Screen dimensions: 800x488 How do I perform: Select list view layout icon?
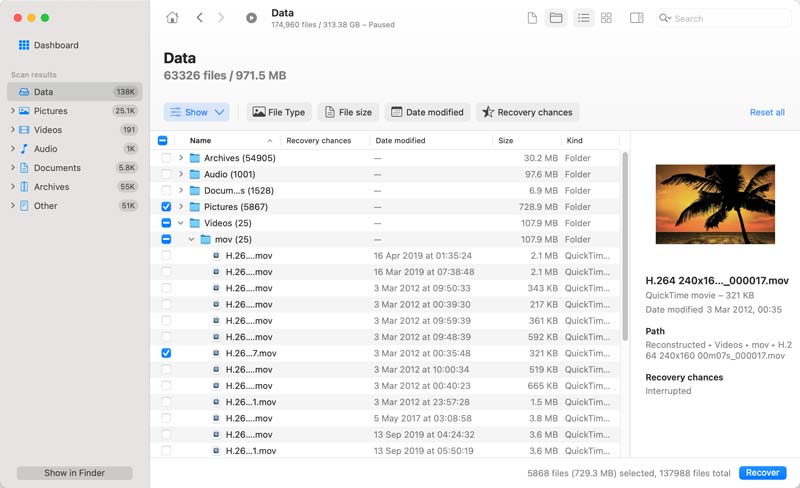[x=584, y=18]
